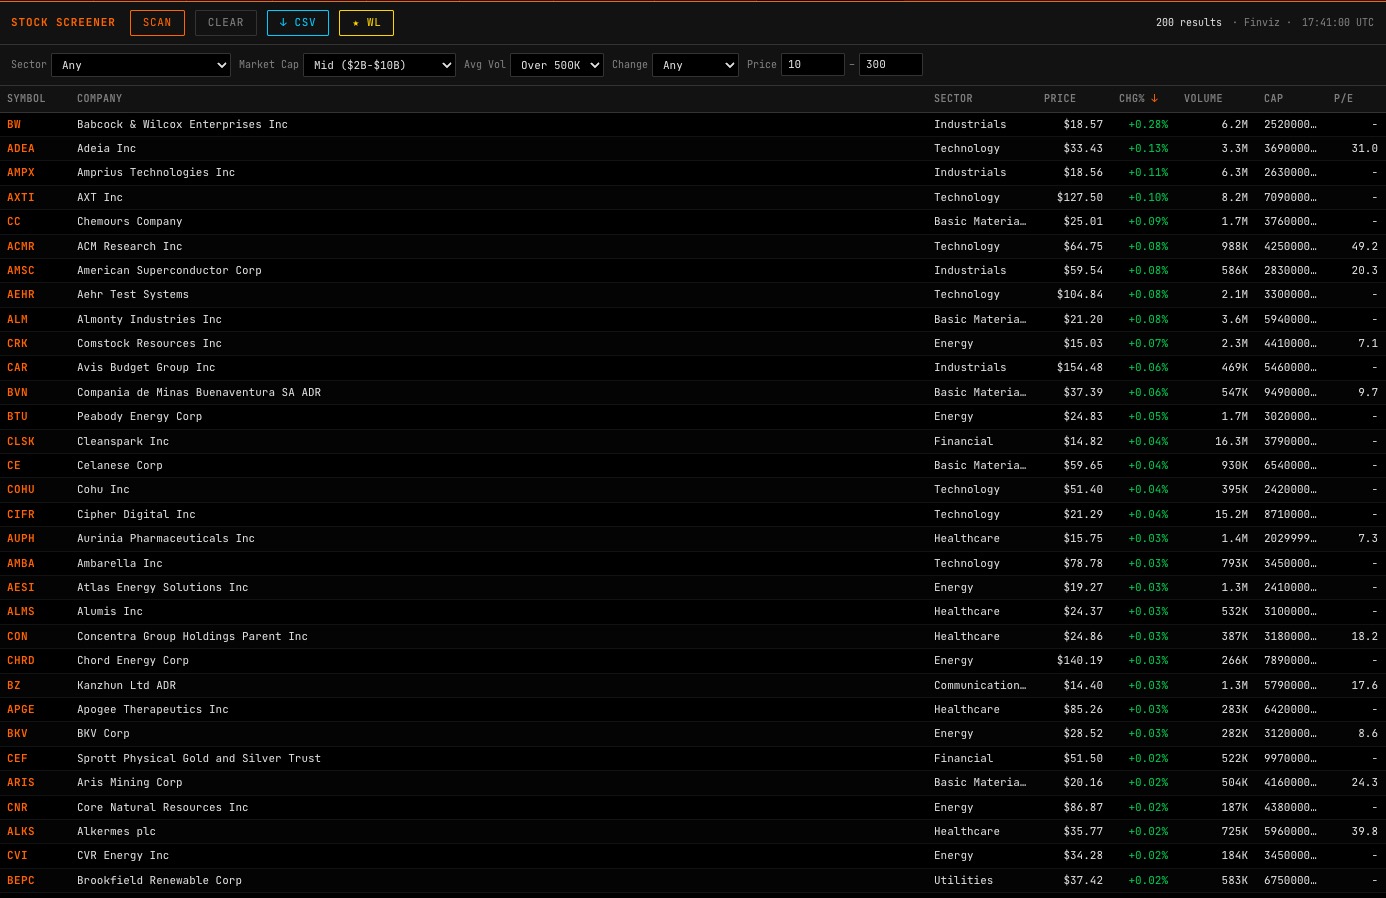Focus the maximum Price field showing 300

click(891, 65)
